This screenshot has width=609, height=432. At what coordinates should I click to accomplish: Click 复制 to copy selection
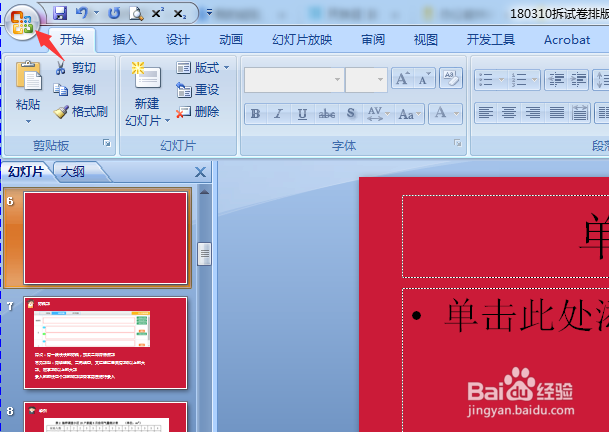(x=75, y=90)
